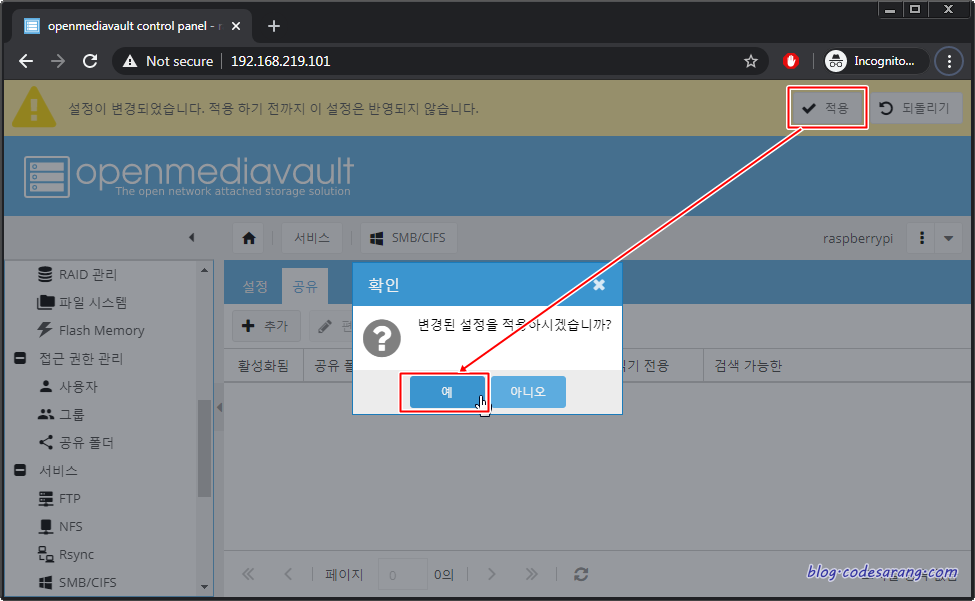Click the 적용 apply button
The image size is (975, 601).
pos(827,108)
